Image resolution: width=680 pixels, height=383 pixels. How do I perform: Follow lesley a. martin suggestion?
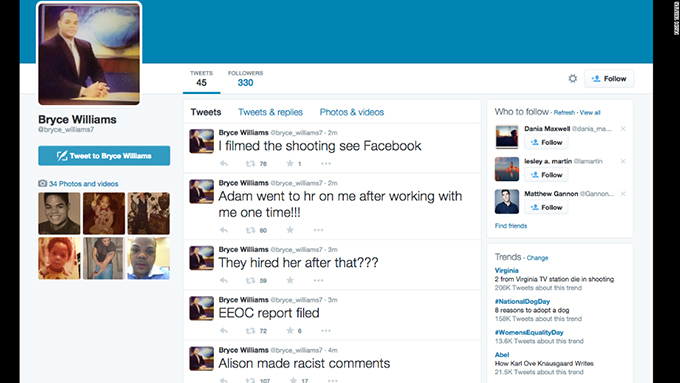coord(546,175)
